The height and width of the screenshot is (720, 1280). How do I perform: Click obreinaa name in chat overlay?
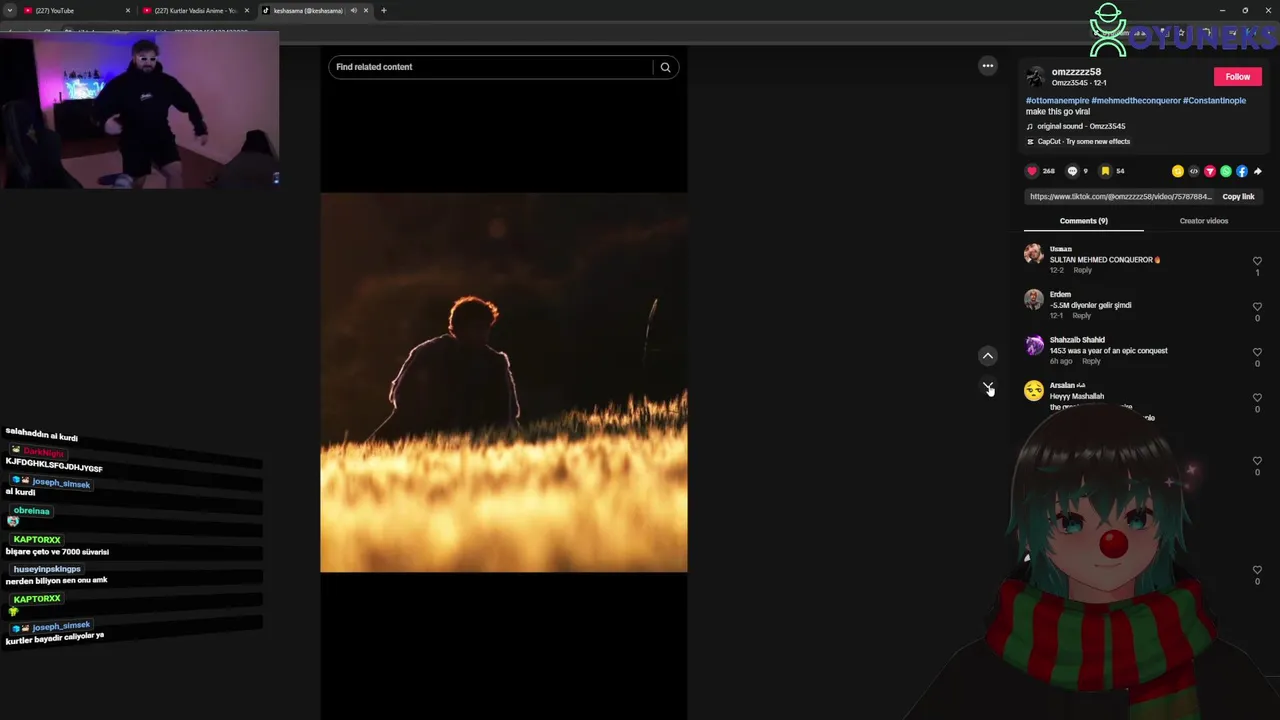pyautogui.click(x=31, y=511)
